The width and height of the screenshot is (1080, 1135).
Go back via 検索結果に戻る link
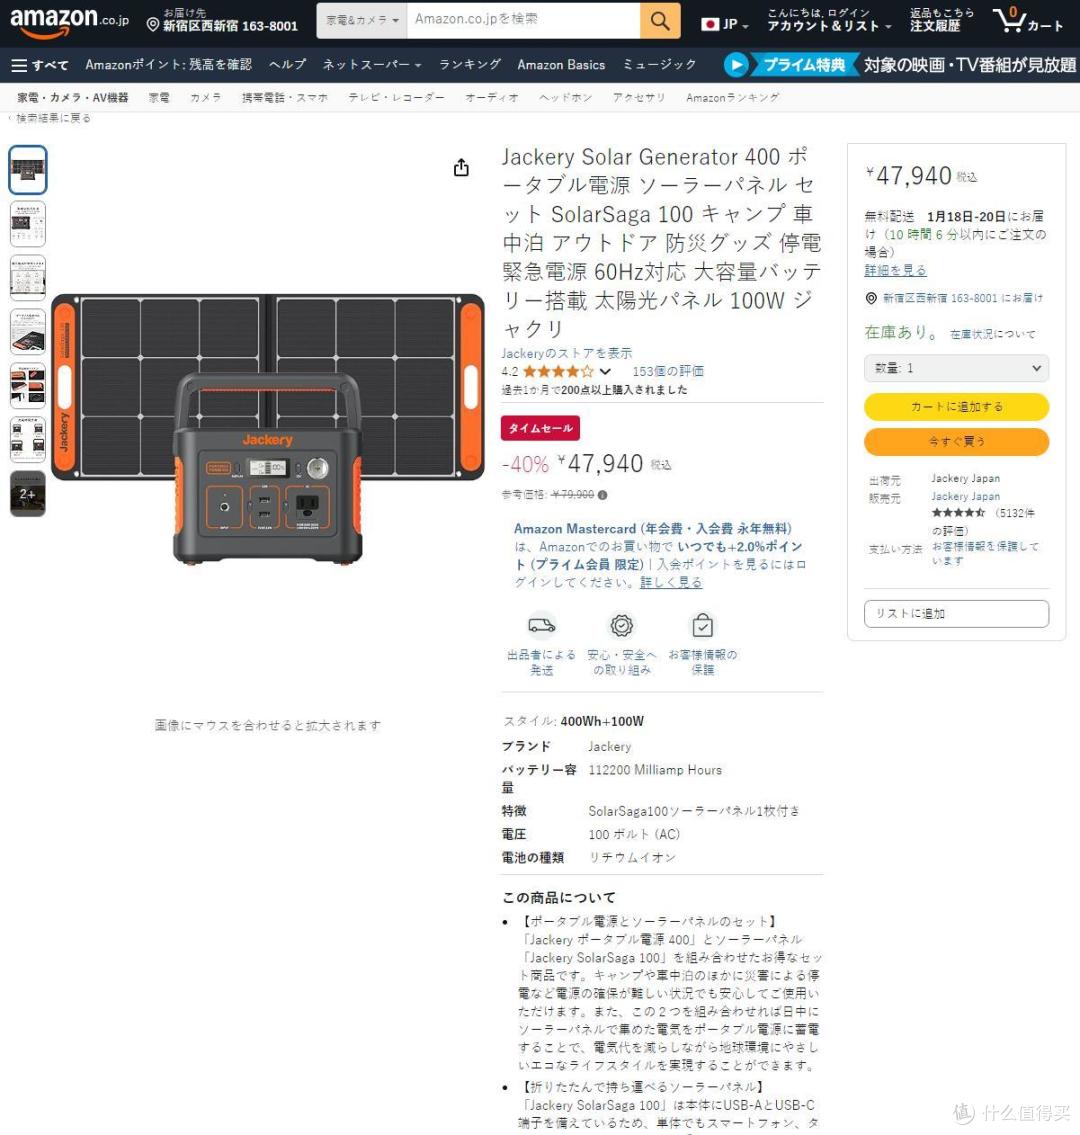[x=51, y=118]
